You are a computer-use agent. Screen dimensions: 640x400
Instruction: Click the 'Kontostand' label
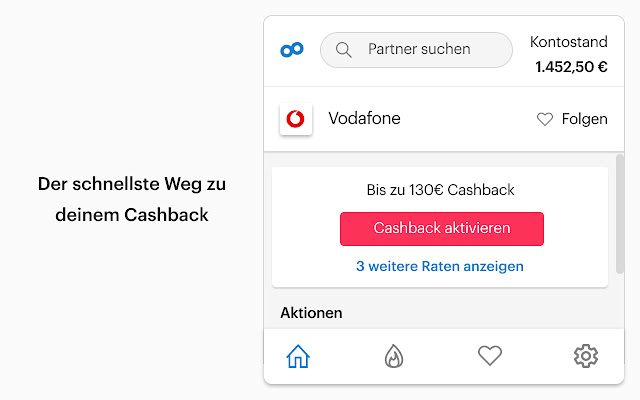568,42
